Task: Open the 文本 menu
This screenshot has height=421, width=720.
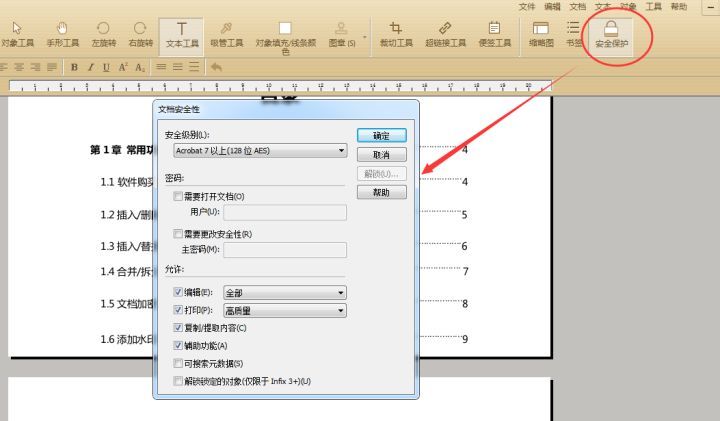Action: click(x=603, y=6)
